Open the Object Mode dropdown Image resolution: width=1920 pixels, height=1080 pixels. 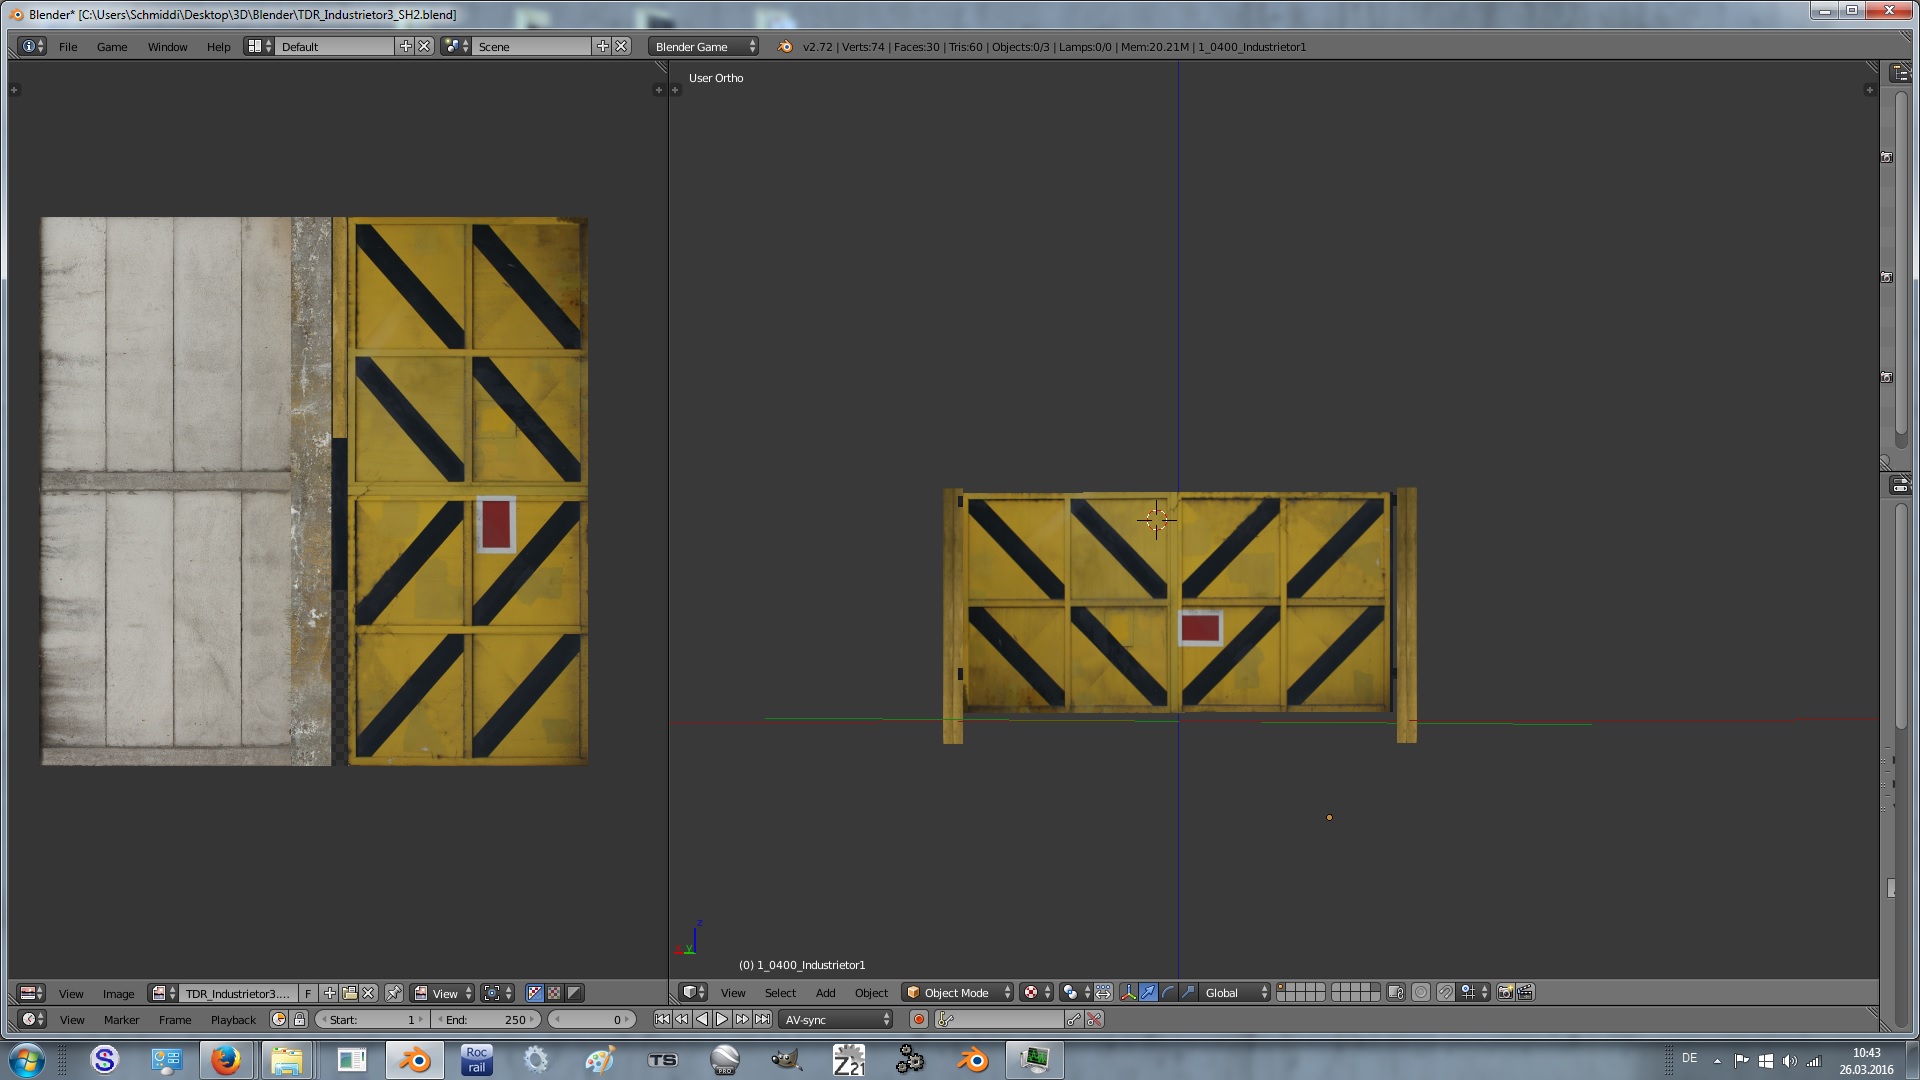958,992
